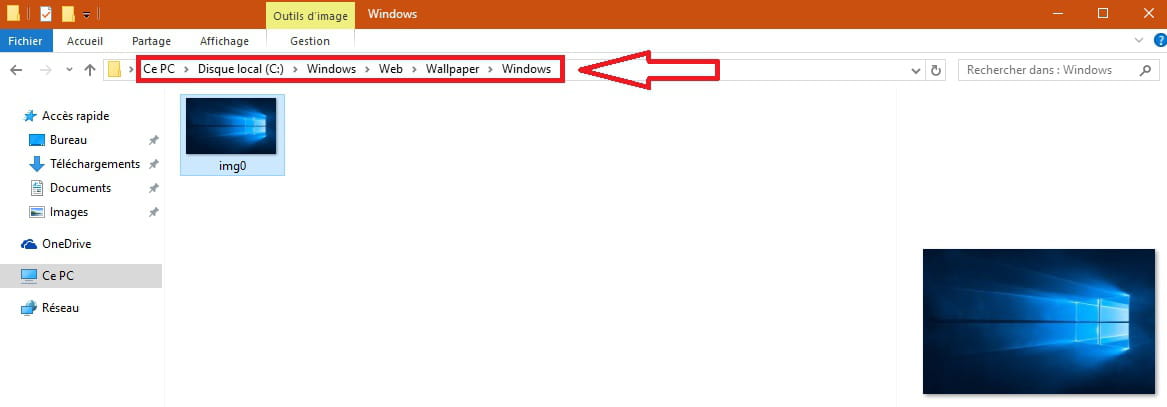
Task: Click the pin icon beside Bureau
Action: (x=153, y=140)
